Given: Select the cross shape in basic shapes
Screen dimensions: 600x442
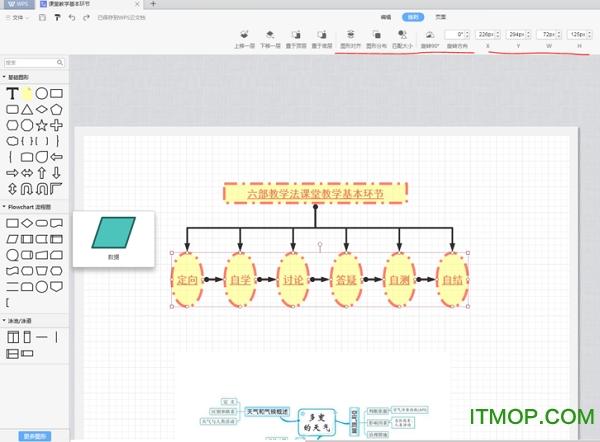Looking at the screenshot, I should (x=57, y=125).
